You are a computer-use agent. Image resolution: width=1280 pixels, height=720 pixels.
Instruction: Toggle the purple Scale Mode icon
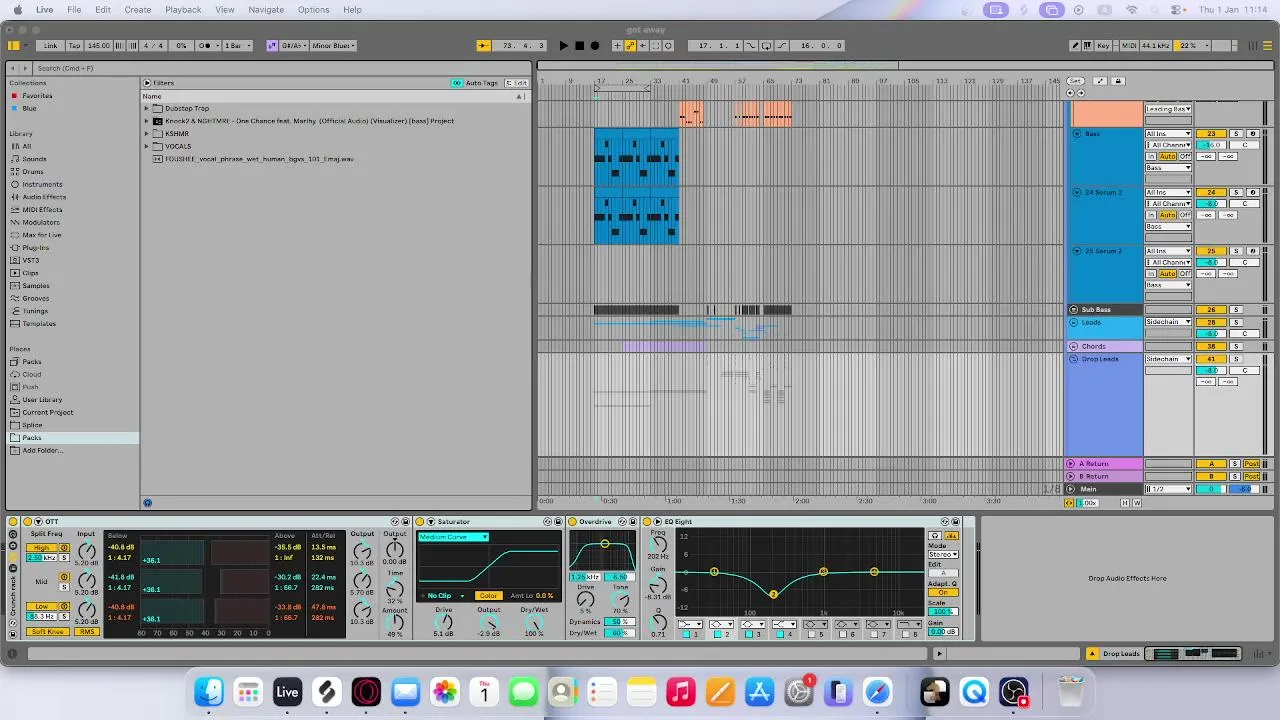click(x=272, y=45)
